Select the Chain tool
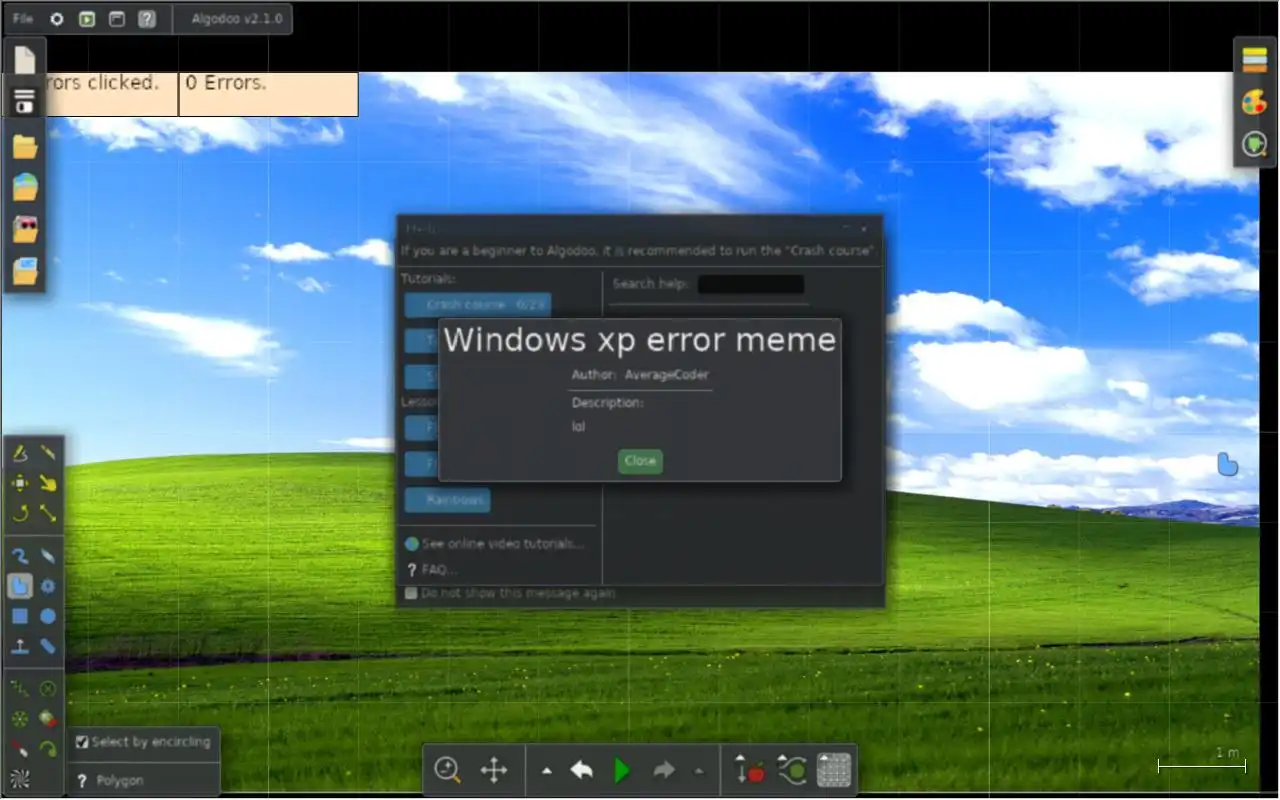Image resolution: width=1280 pixels, height=800 pixels. click(47, 647)
